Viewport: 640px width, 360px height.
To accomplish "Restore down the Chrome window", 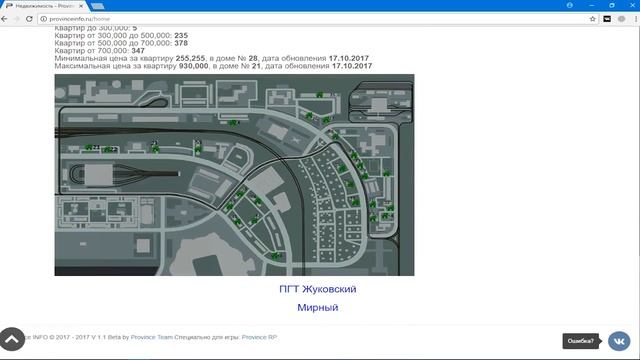I will point(611,5).
